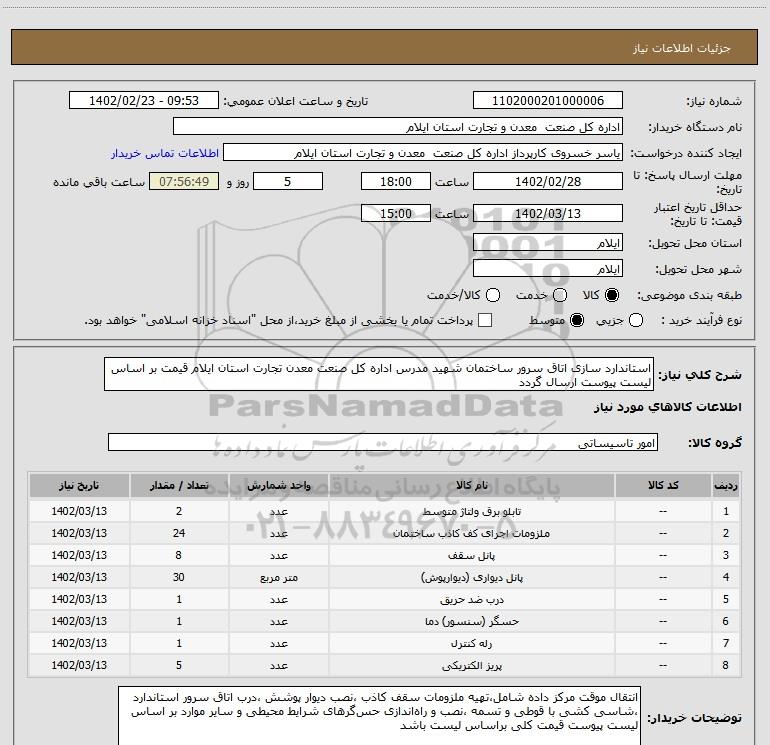This screenshot has width=770, height=745.
Task: Click the تاریخ نیاز column header
Action: (x=79, y=485)
